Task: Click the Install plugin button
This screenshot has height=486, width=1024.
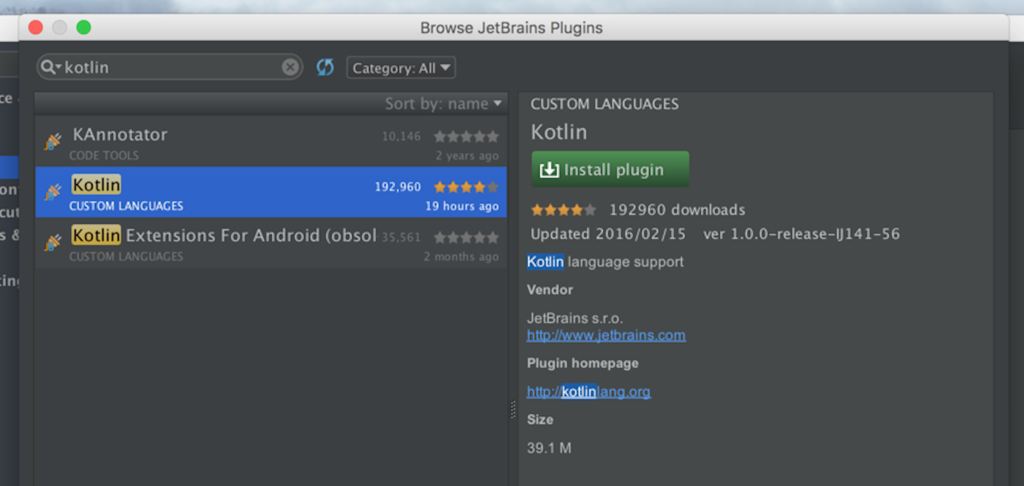Action: tap(610, 170)
